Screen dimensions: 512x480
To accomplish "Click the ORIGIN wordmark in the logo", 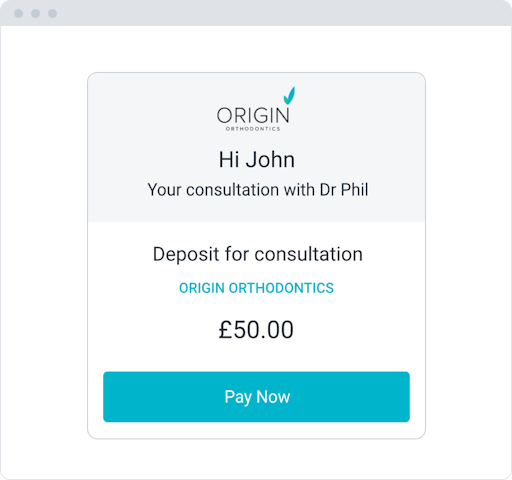I will 253,115.
